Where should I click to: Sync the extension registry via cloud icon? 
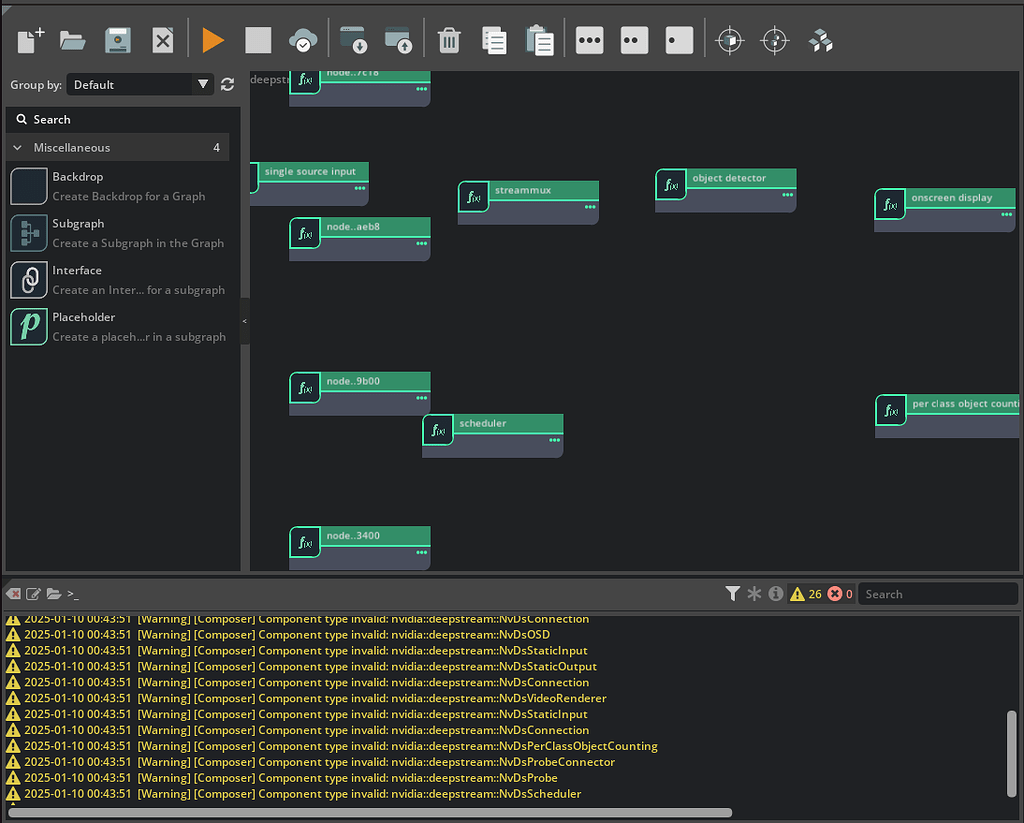coord(302,40)
